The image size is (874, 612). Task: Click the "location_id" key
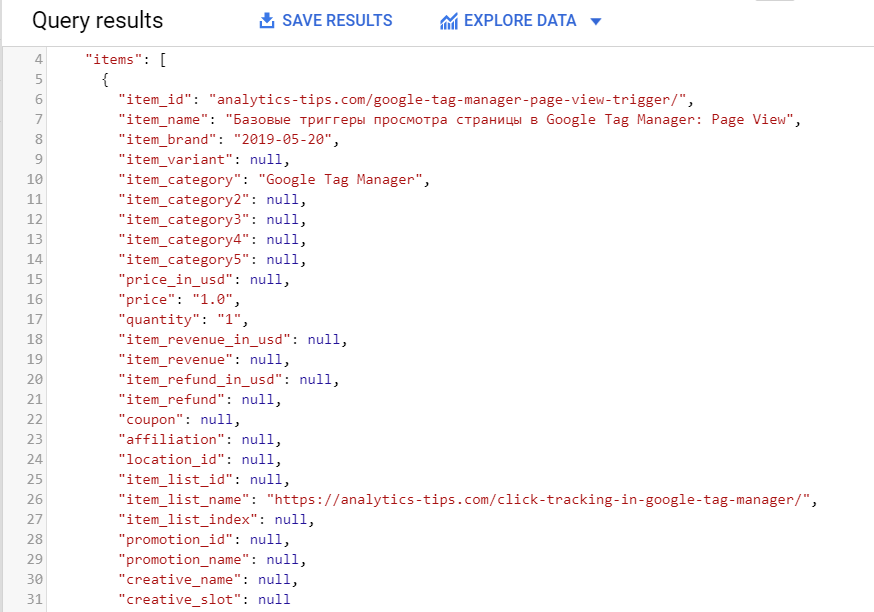coord(171,460)
